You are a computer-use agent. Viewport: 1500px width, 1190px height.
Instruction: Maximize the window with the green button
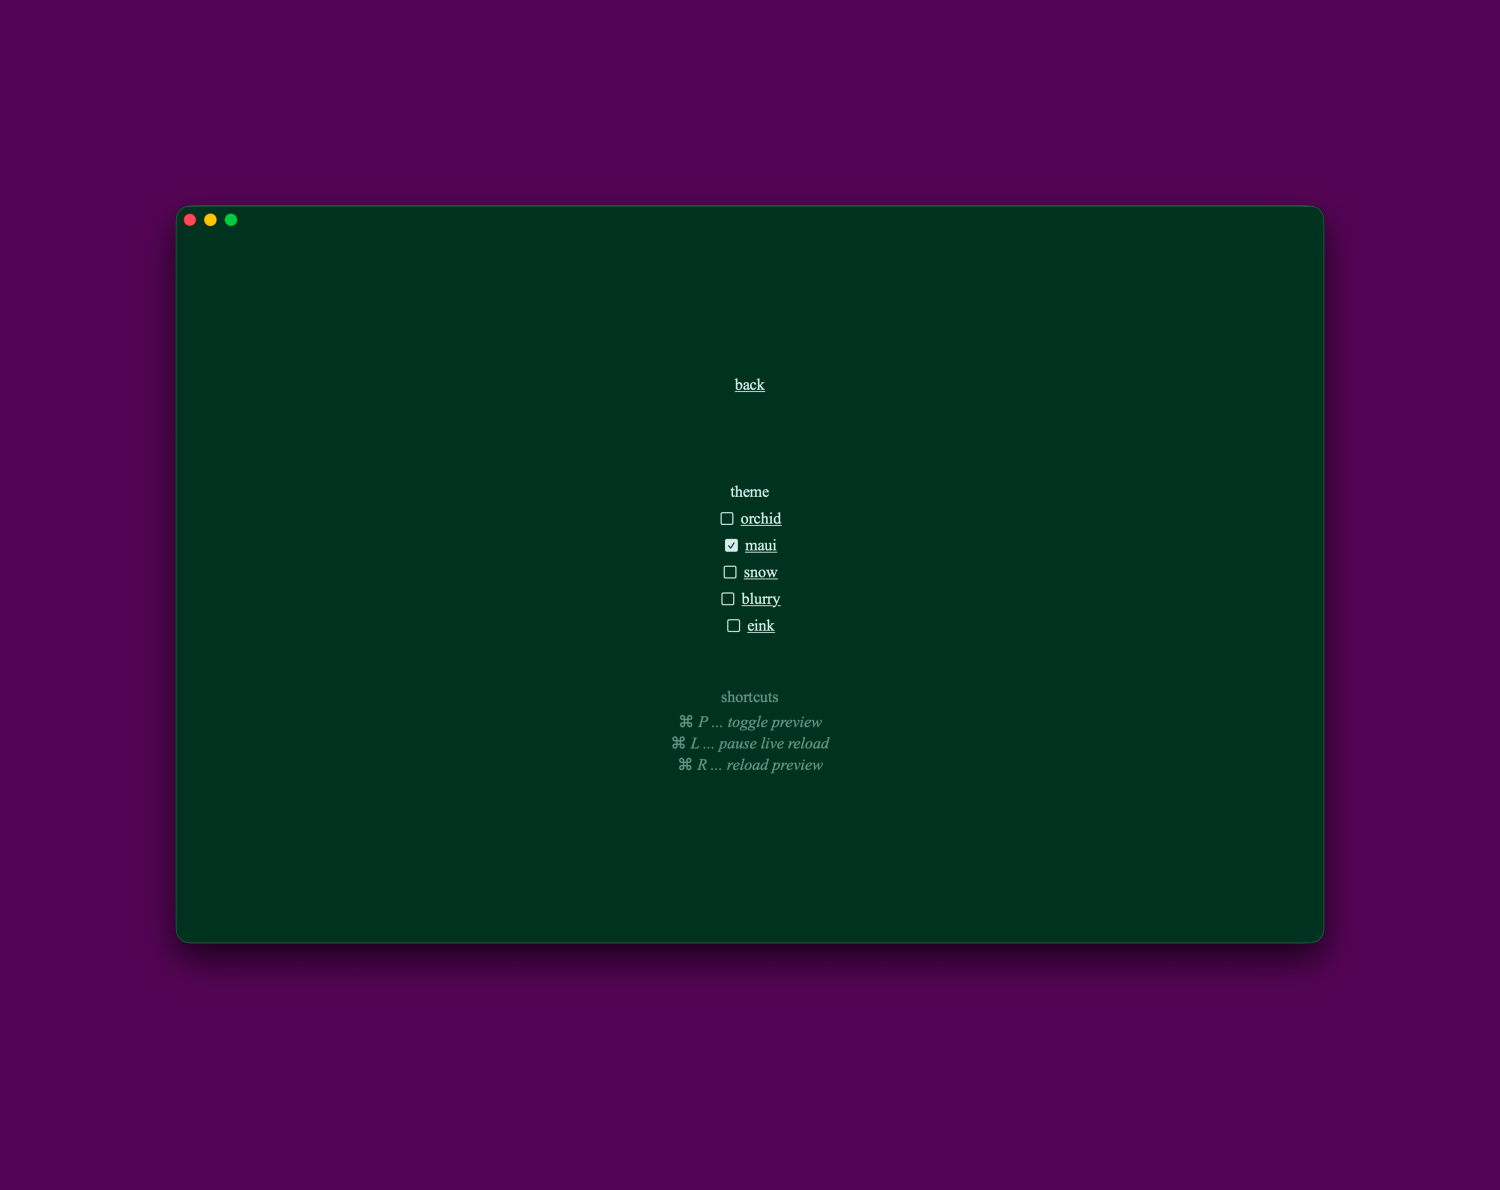231,220
